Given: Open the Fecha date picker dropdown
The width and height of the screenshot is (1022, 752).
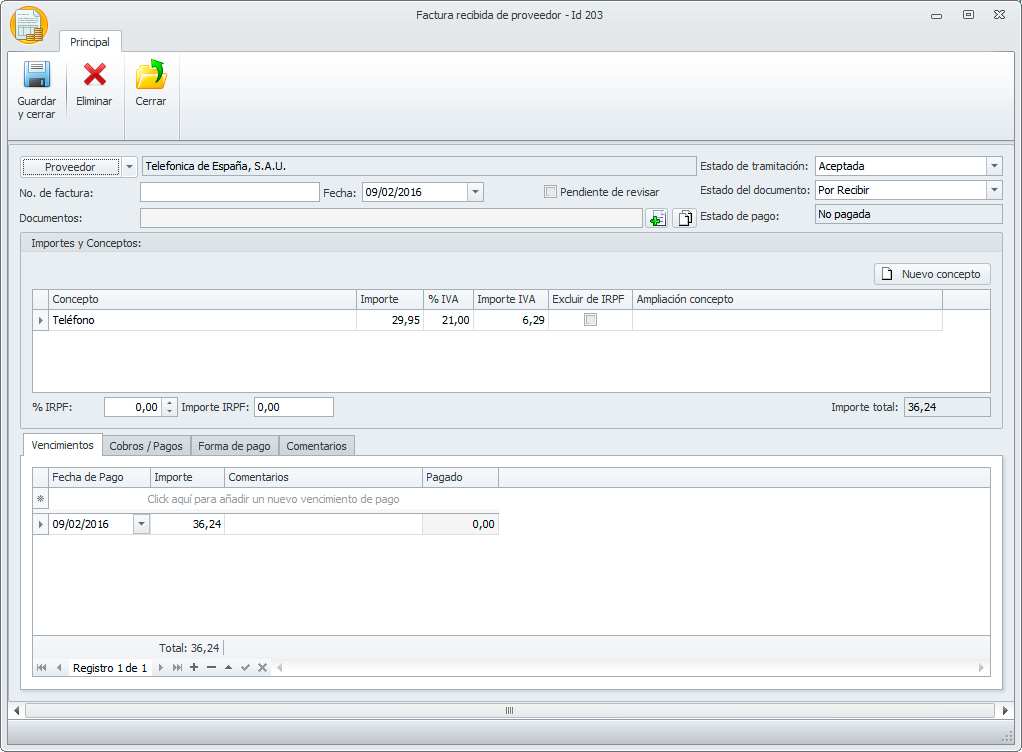Looking at the screenshot, I should (475, 192).
